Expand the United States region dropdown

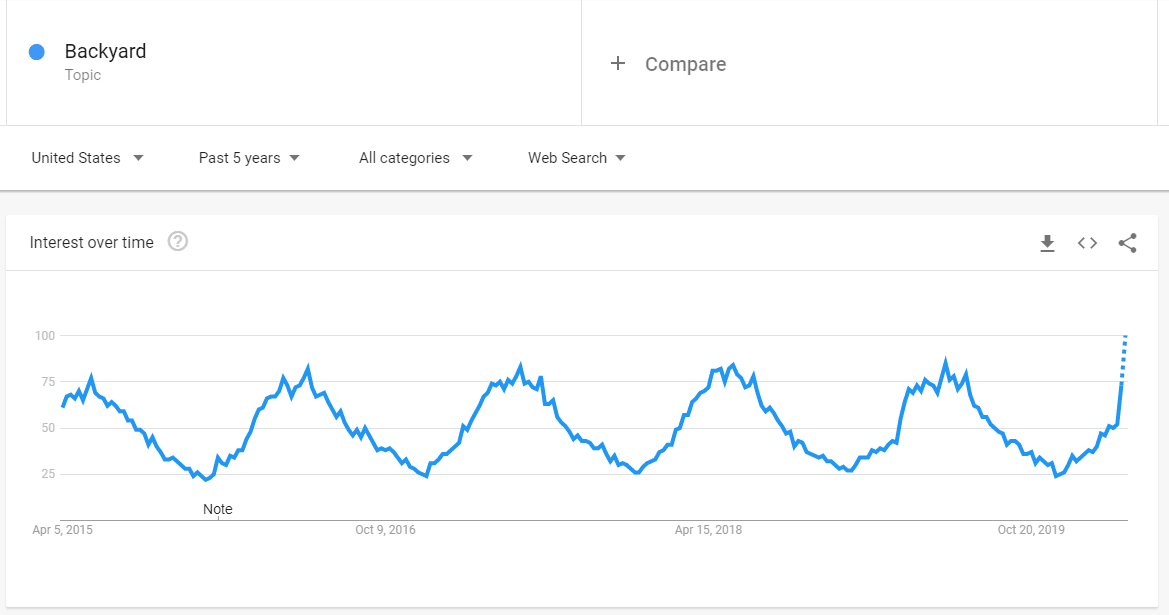[87, 158]
